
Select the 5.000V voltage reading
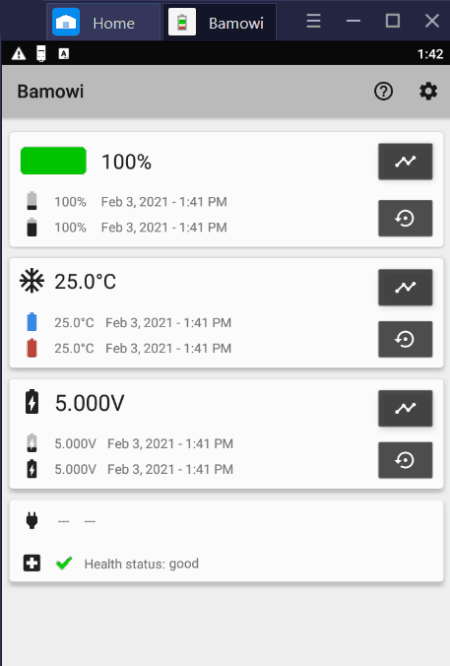90,403
